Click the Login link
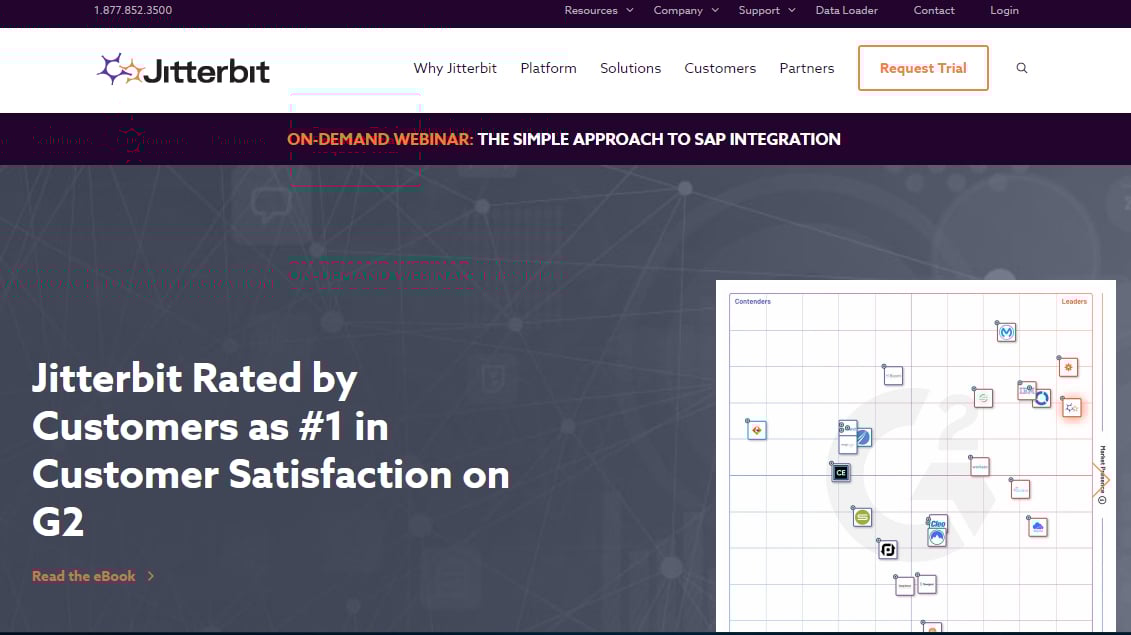Screen dimensions: 1131x635 pyautogui.click(x=1004, y=10)
